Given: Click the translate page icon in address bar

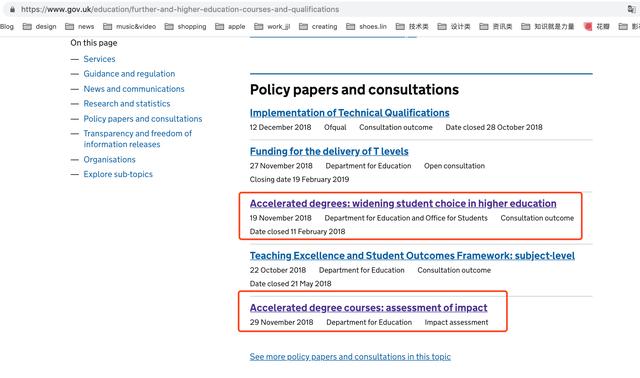Looking at the screenshot, I should click(x=631, y=9).
